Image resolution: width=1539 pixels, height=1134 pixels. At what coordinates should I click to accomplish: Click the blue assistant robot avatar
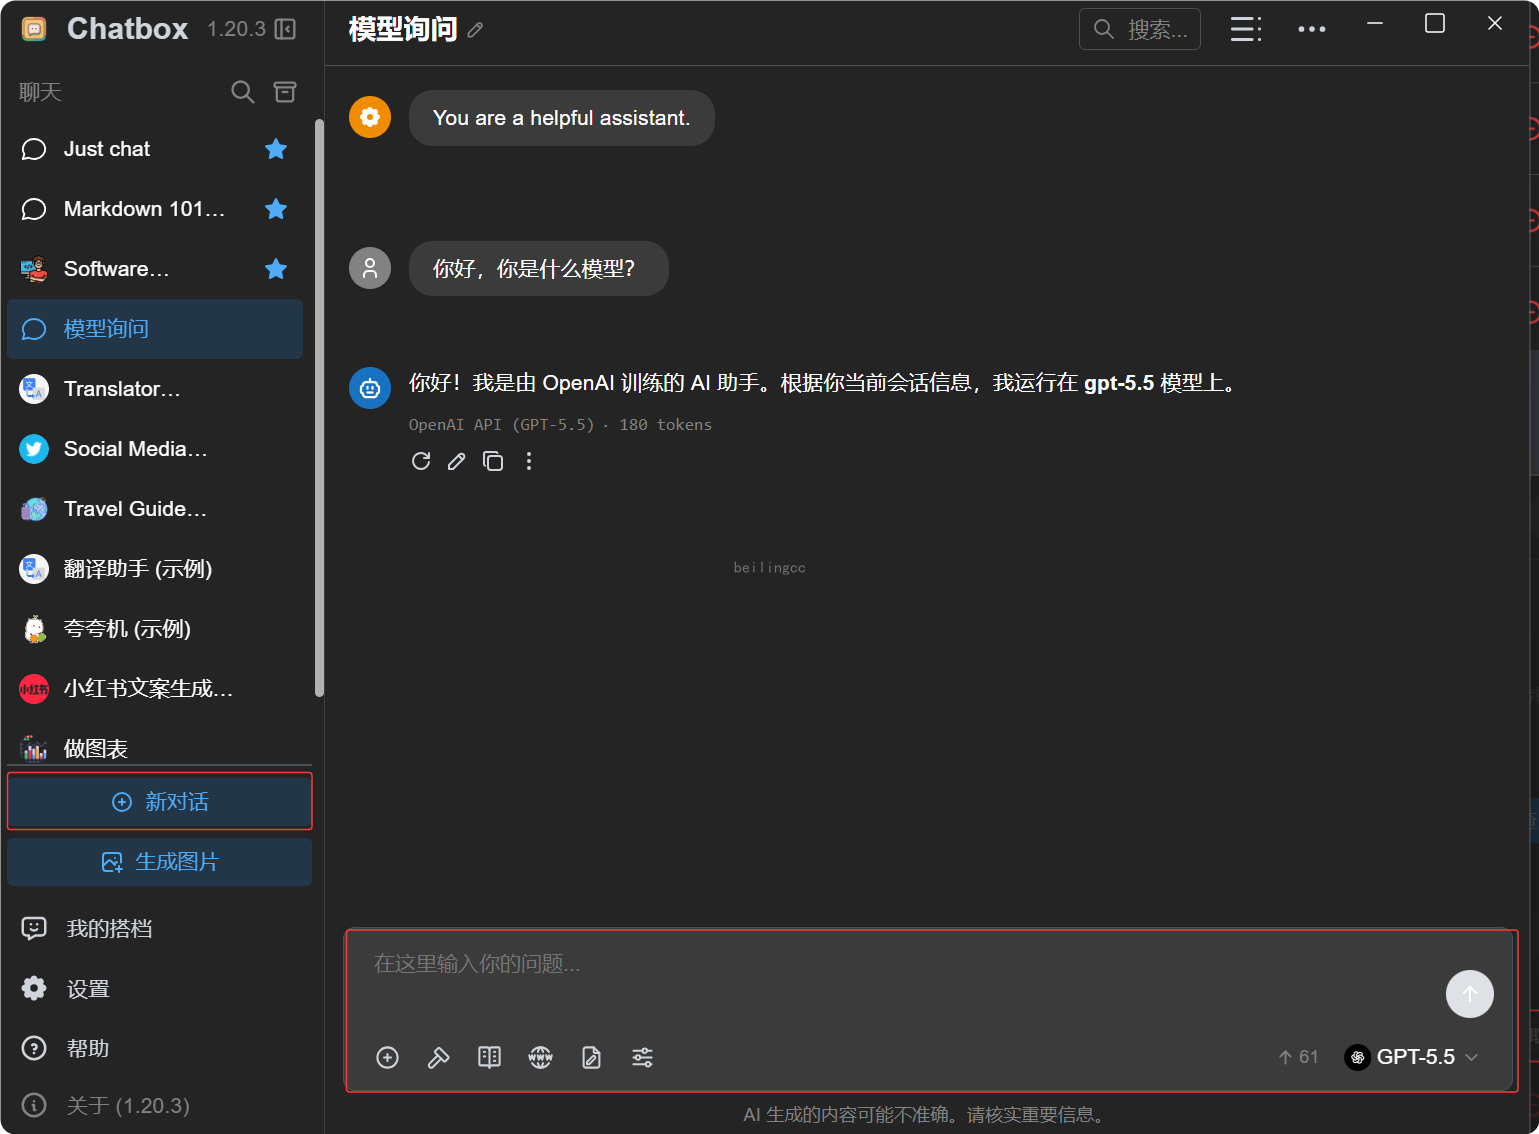click(x=370, y=388)
